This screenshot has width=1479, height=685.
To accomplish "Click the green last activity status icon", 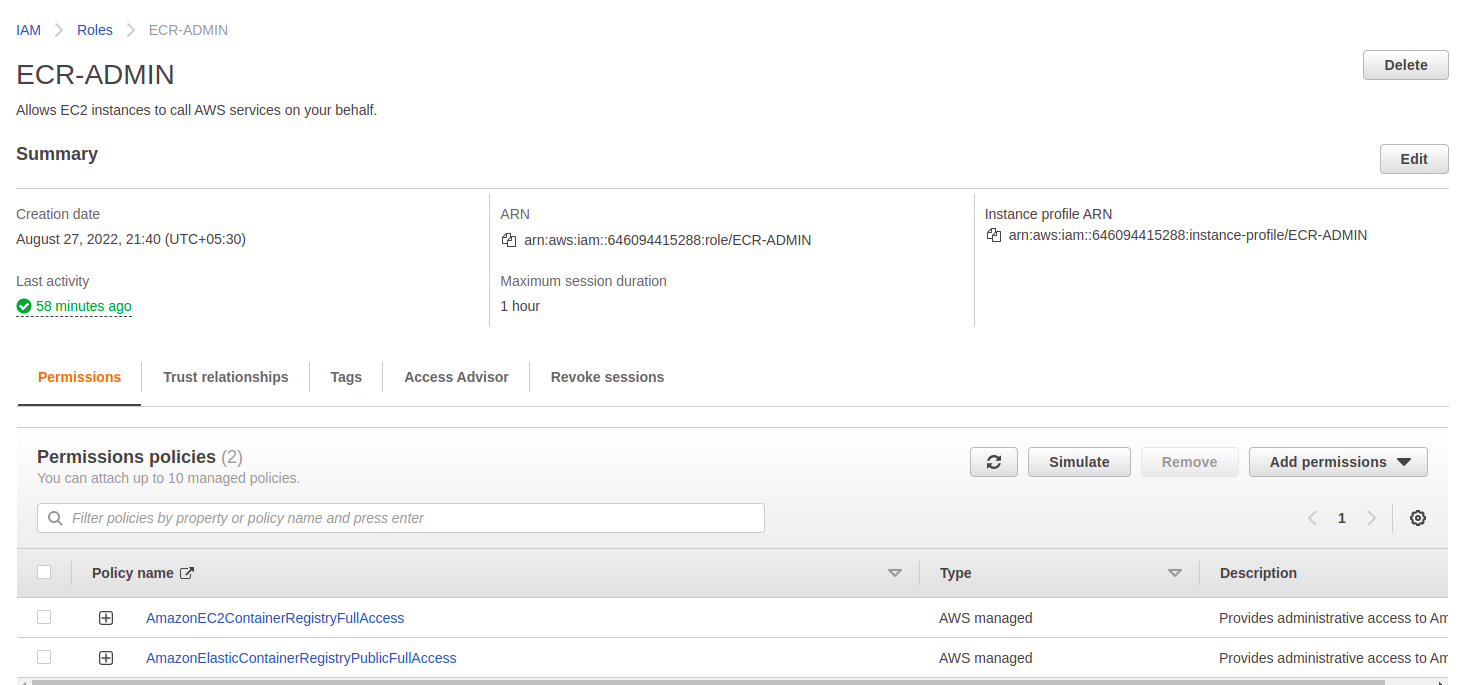I will (23, 305).
